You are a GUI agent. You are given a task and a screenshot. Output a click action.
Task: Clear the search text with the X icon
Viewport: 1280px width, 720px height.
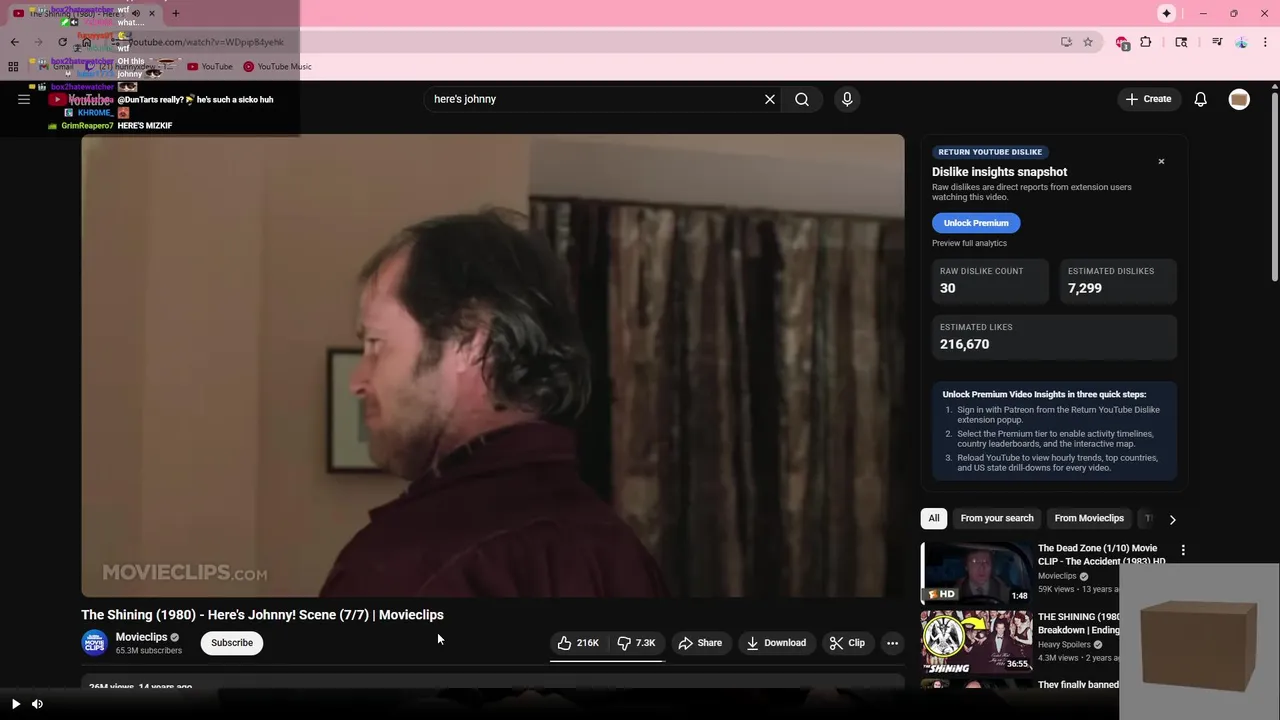(770, 99)
